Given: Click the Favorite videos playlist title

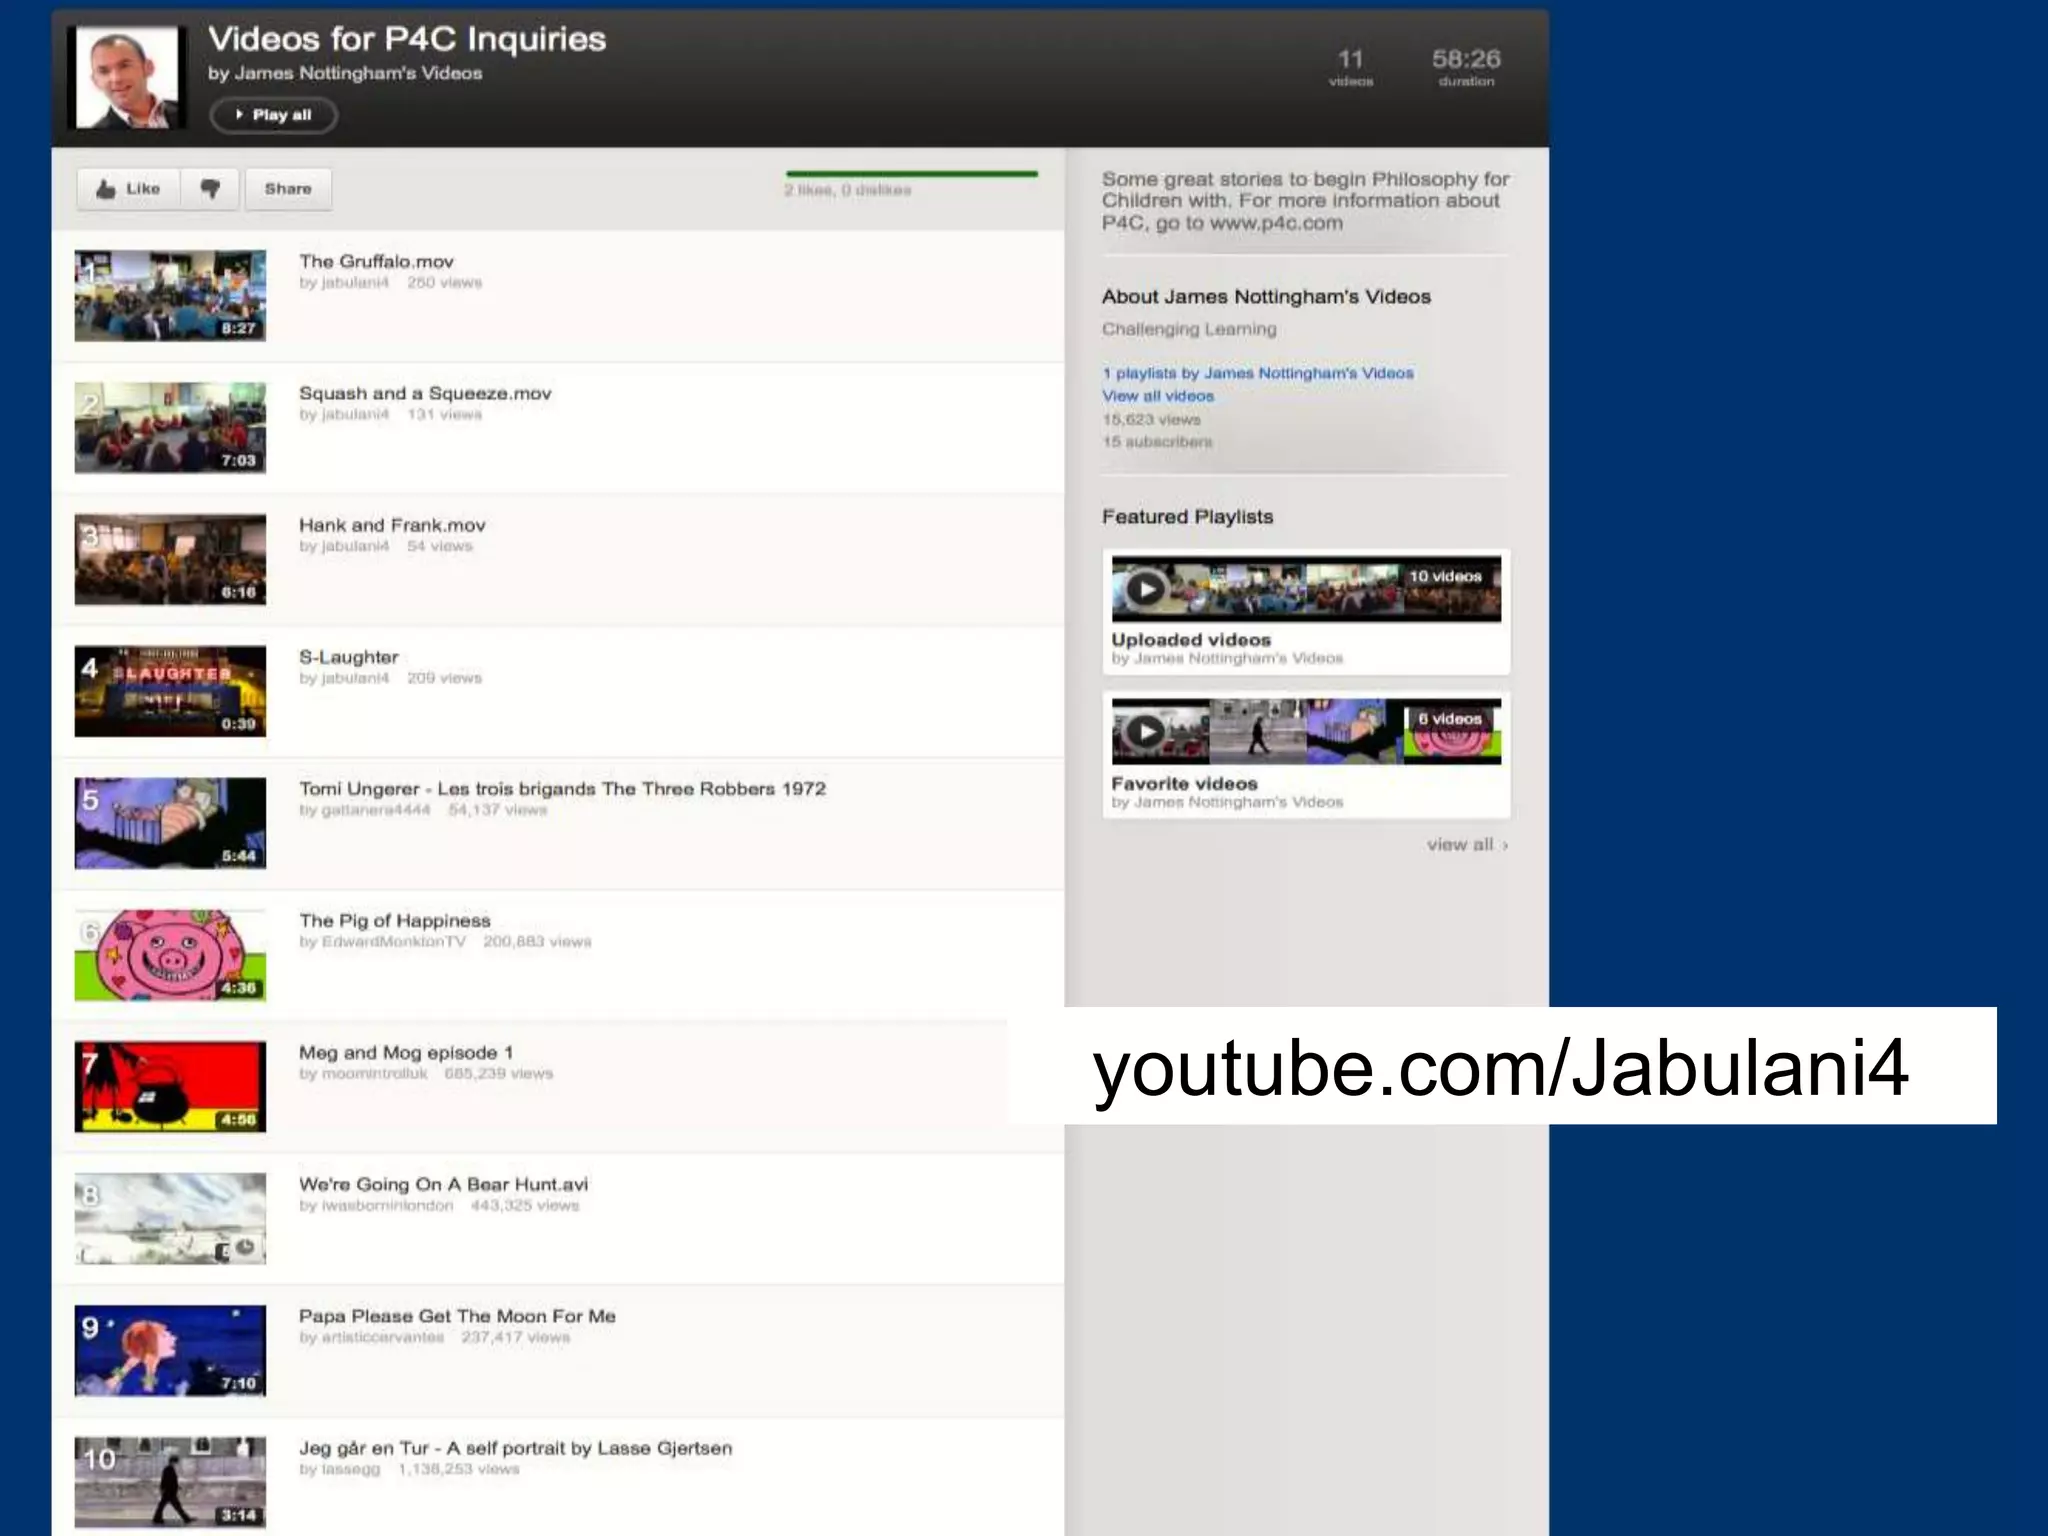Looking at the screenshot, I should click(x=1184, y=784).
